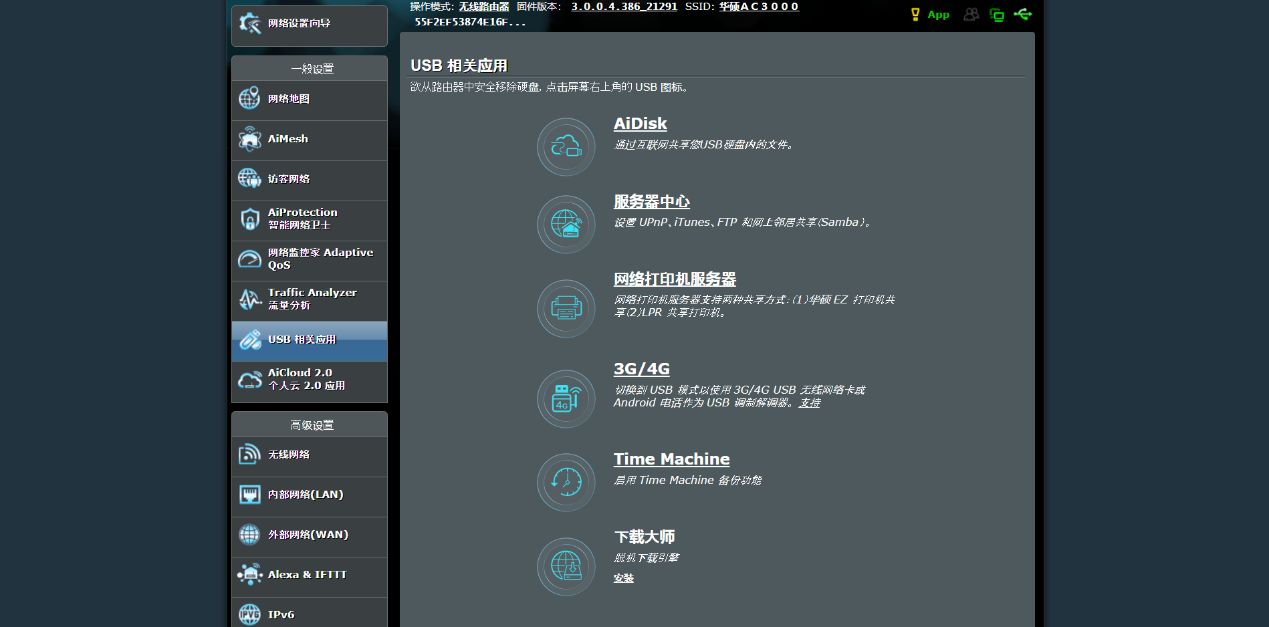Open the IPv6 menu item
1269x627 pixels.
point(309,612)
